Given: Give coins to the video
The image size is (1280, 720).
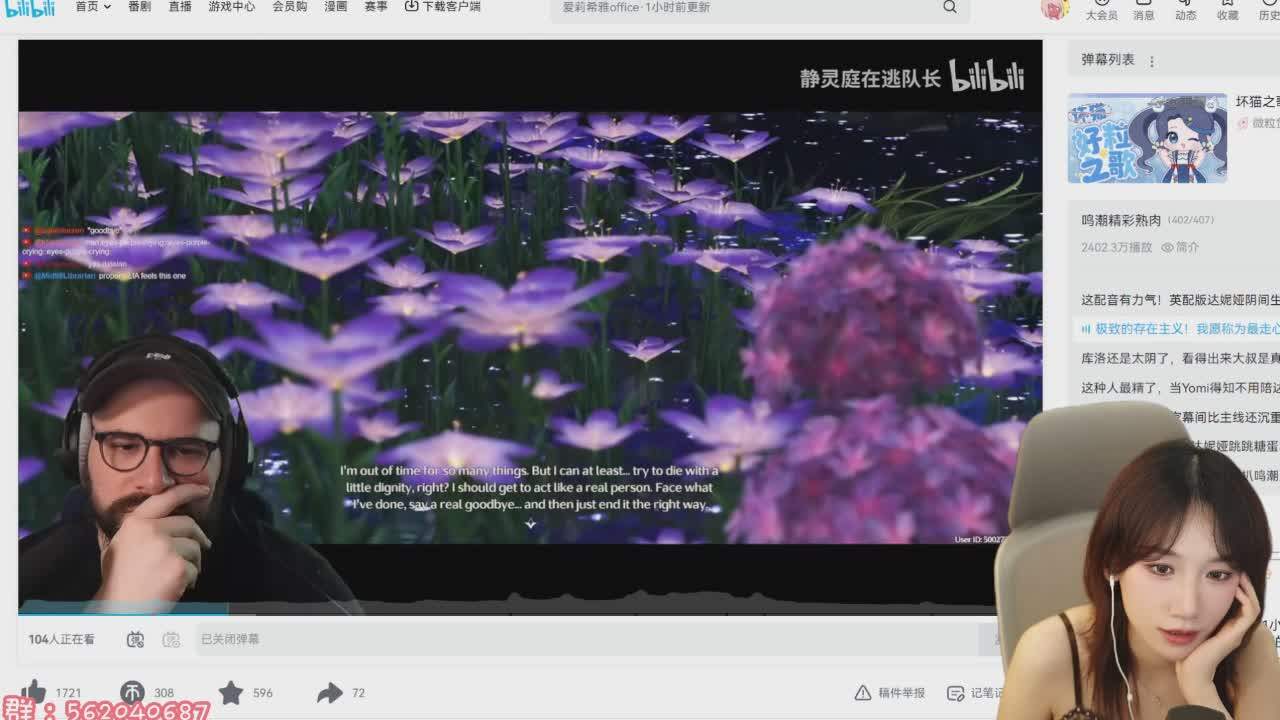Looking at the screenshot, I should pos(132,692).
